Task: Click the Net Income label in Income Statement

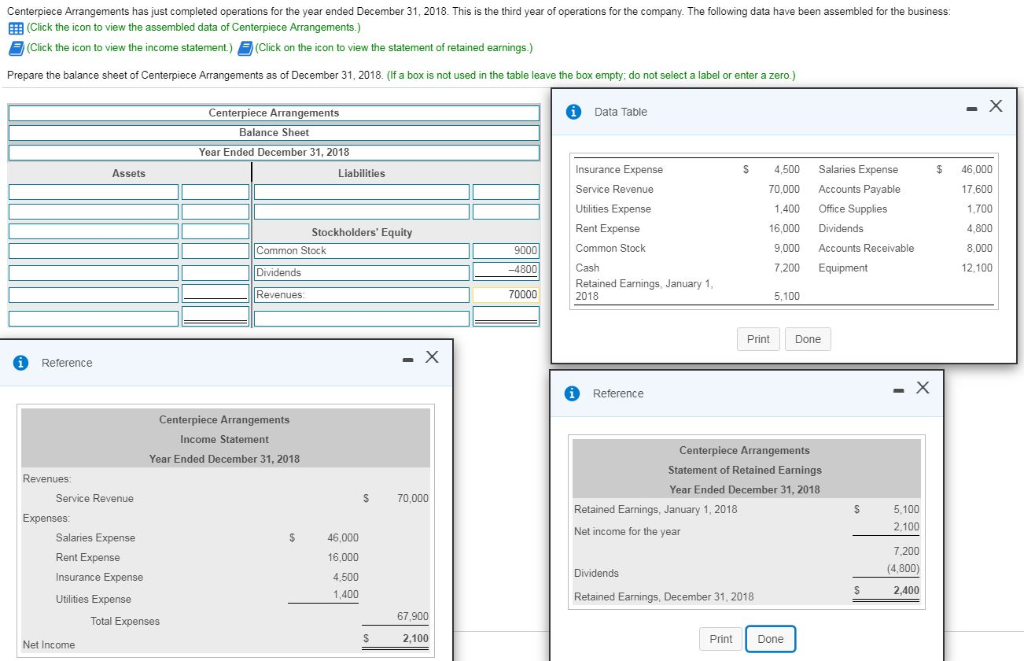Action: [49, 645]
